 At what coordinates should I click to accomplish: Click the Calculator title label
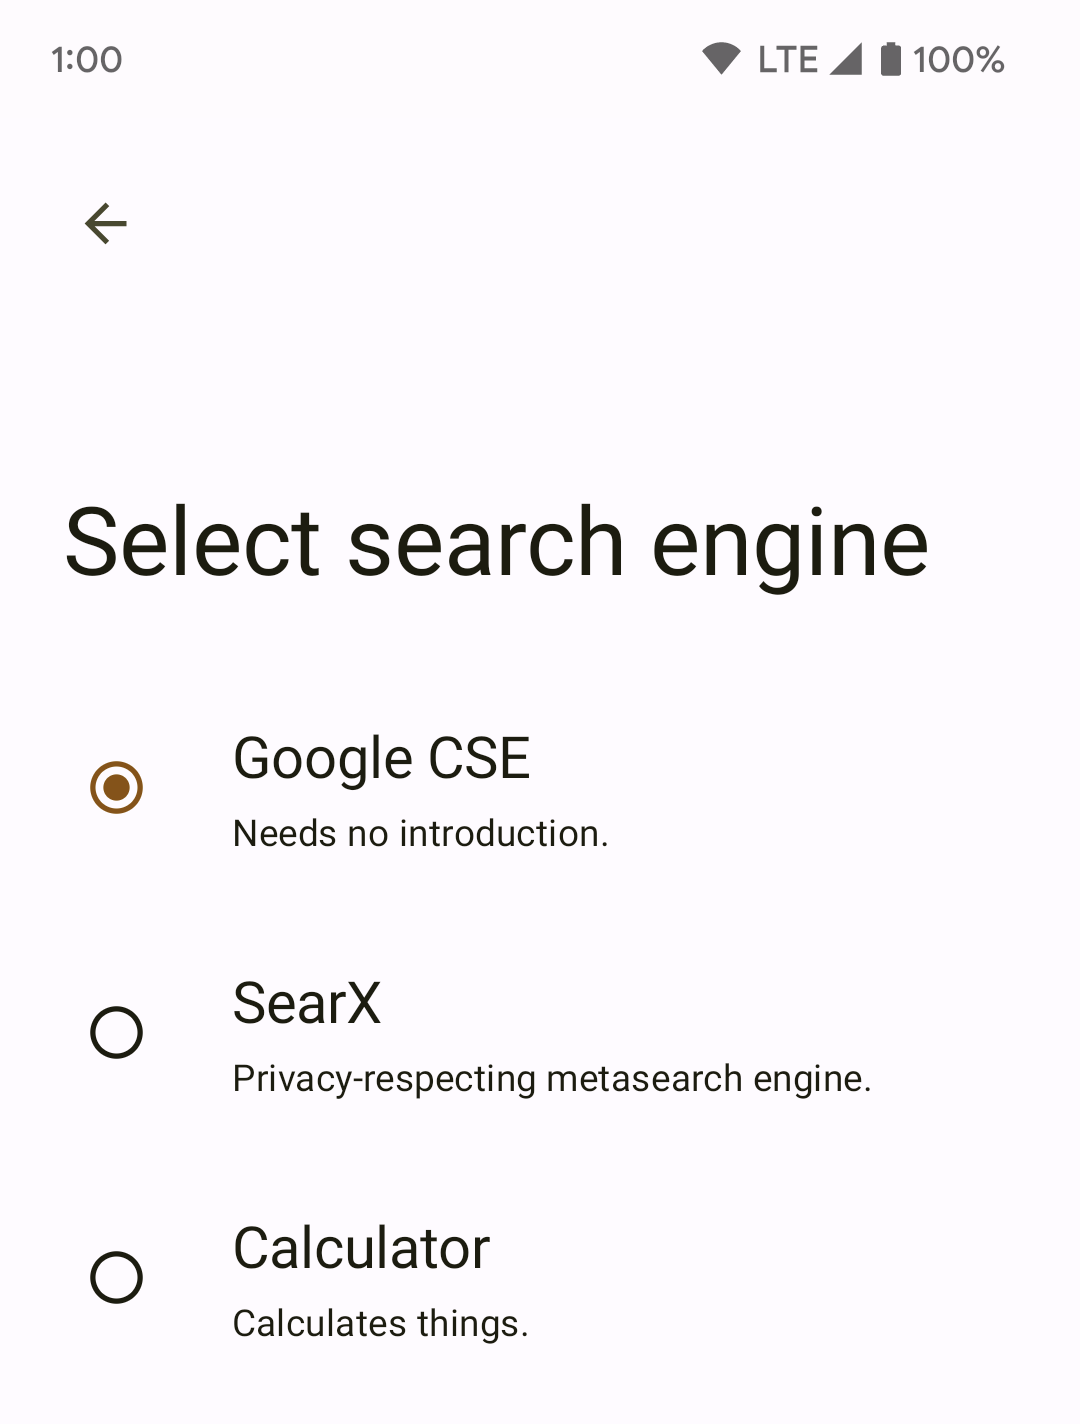pyautogui.click(x=361, y=1248)
